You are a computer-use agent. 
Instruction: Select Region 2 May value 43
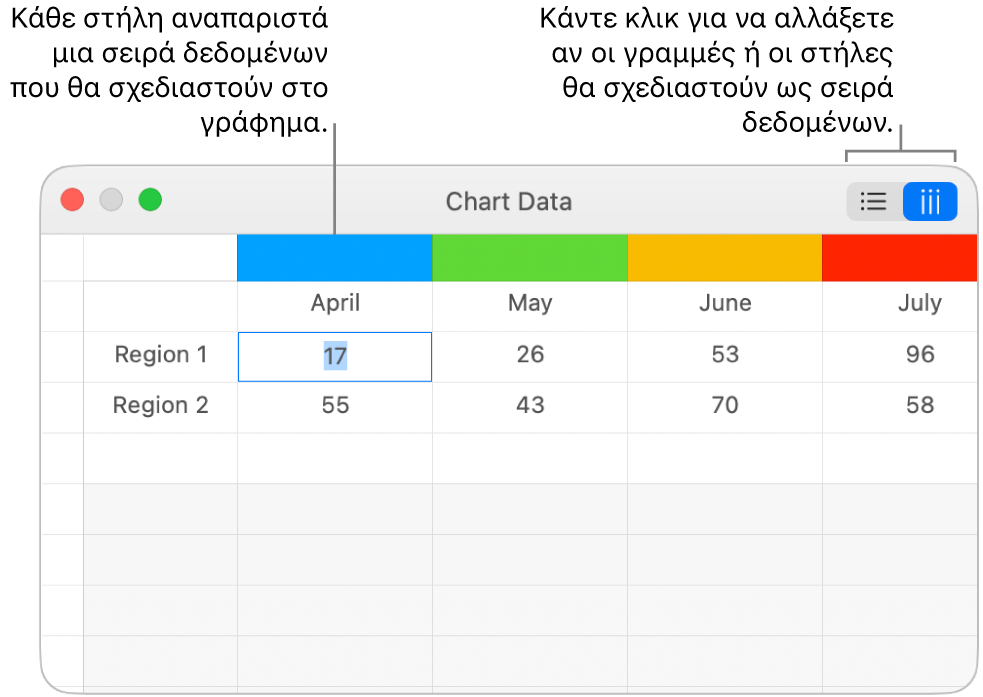click(529, 406)
